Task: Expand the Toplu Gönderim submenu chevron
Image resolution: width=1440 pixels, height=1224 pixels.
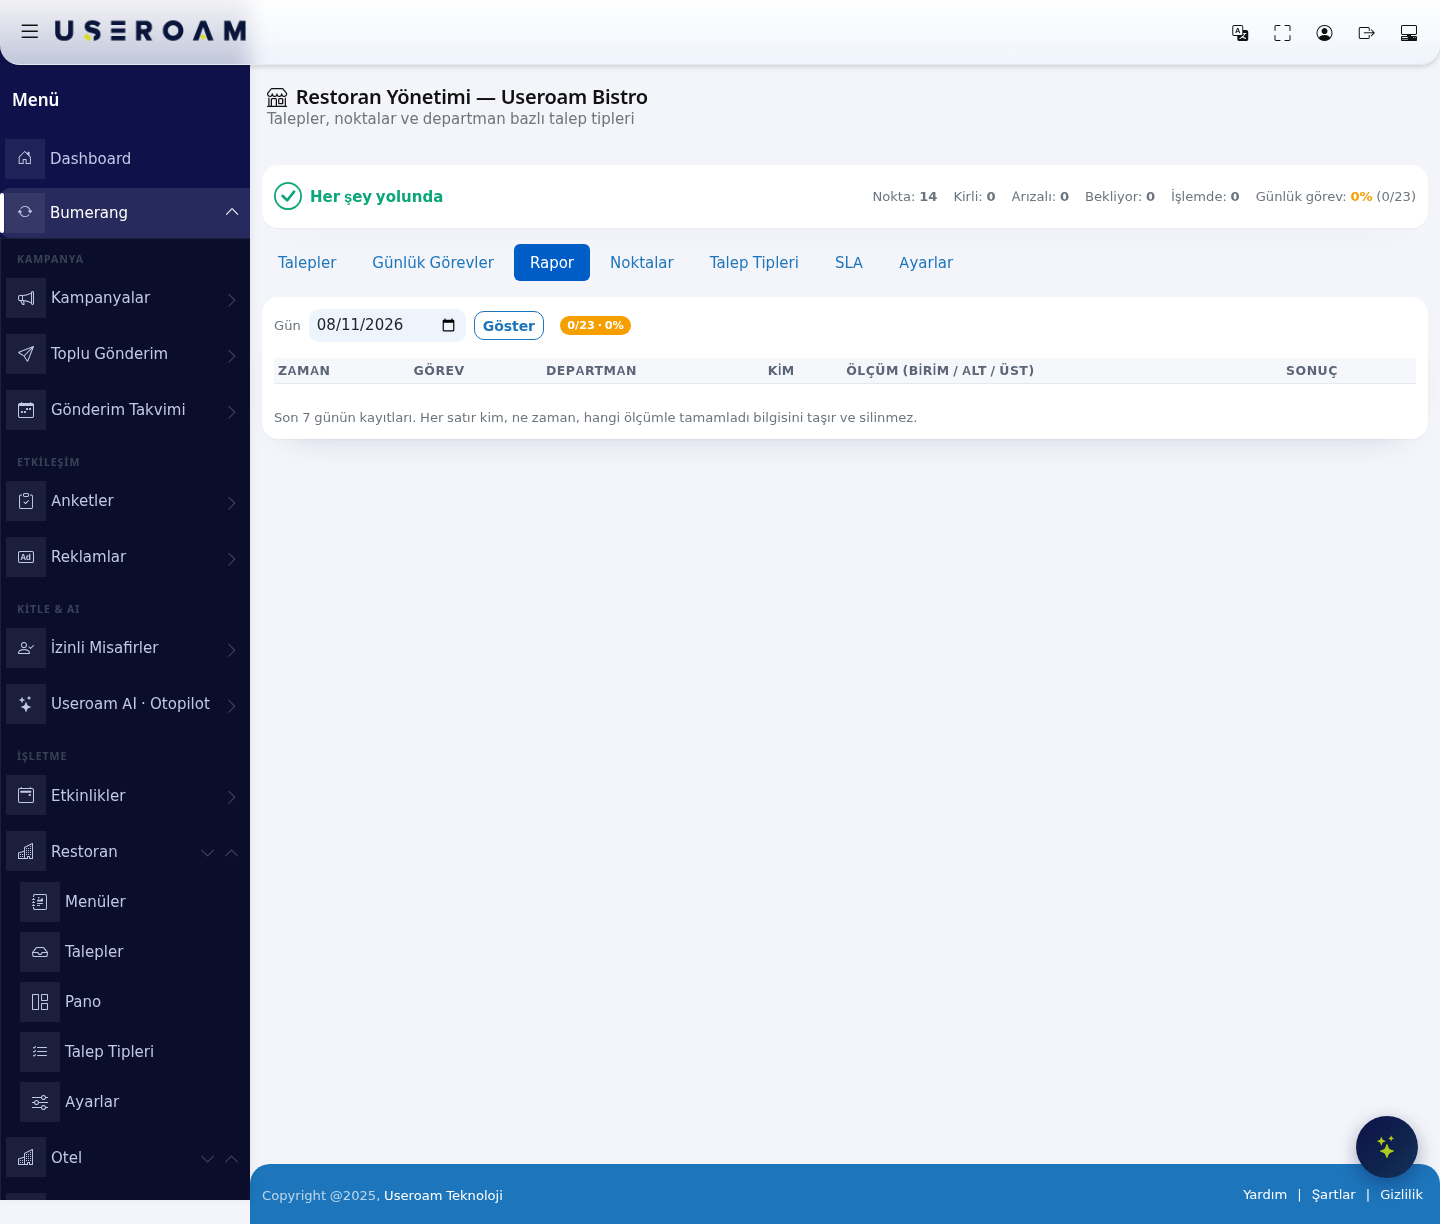Action: pos(232,355)
